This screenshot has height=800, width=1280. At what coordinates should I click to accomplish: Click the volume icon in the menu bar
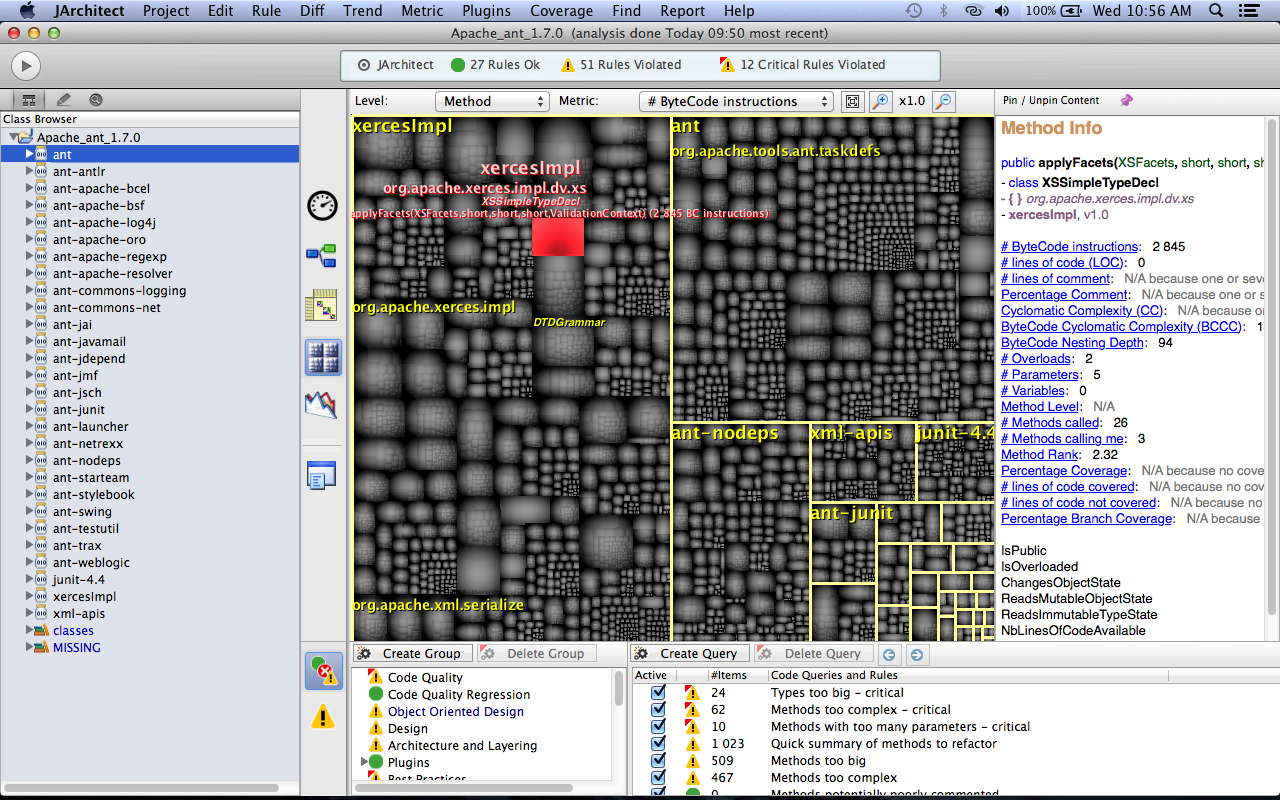point(1003,11)
